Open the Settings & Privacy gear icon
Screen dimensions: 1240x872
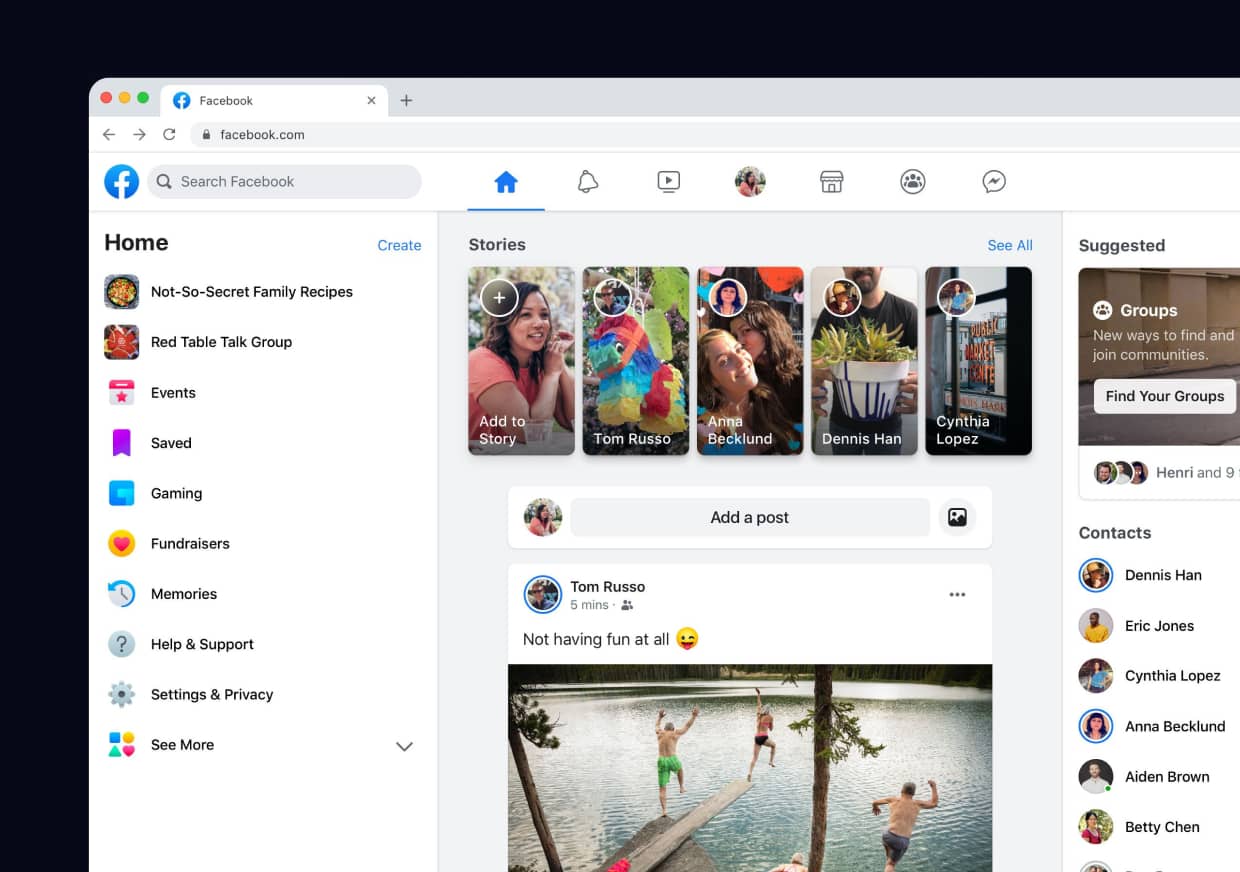point(121,695)
